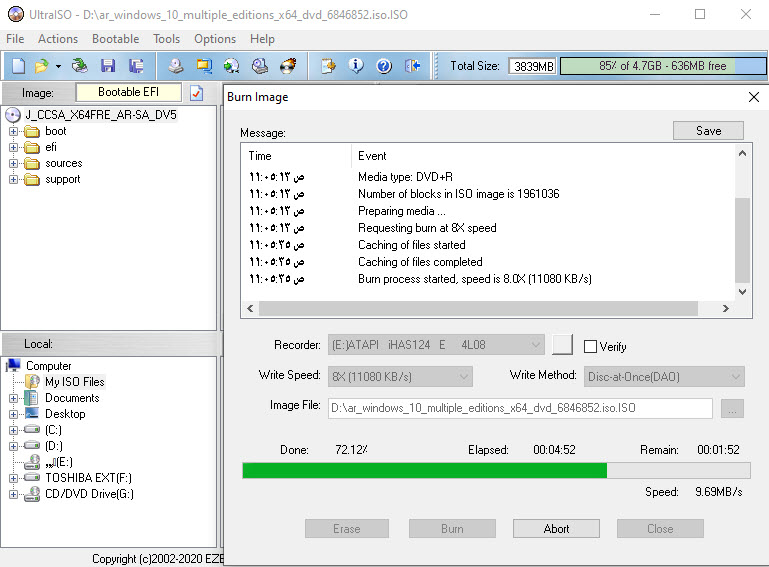Expand the (C:) drive node

[x=13, y=430]
